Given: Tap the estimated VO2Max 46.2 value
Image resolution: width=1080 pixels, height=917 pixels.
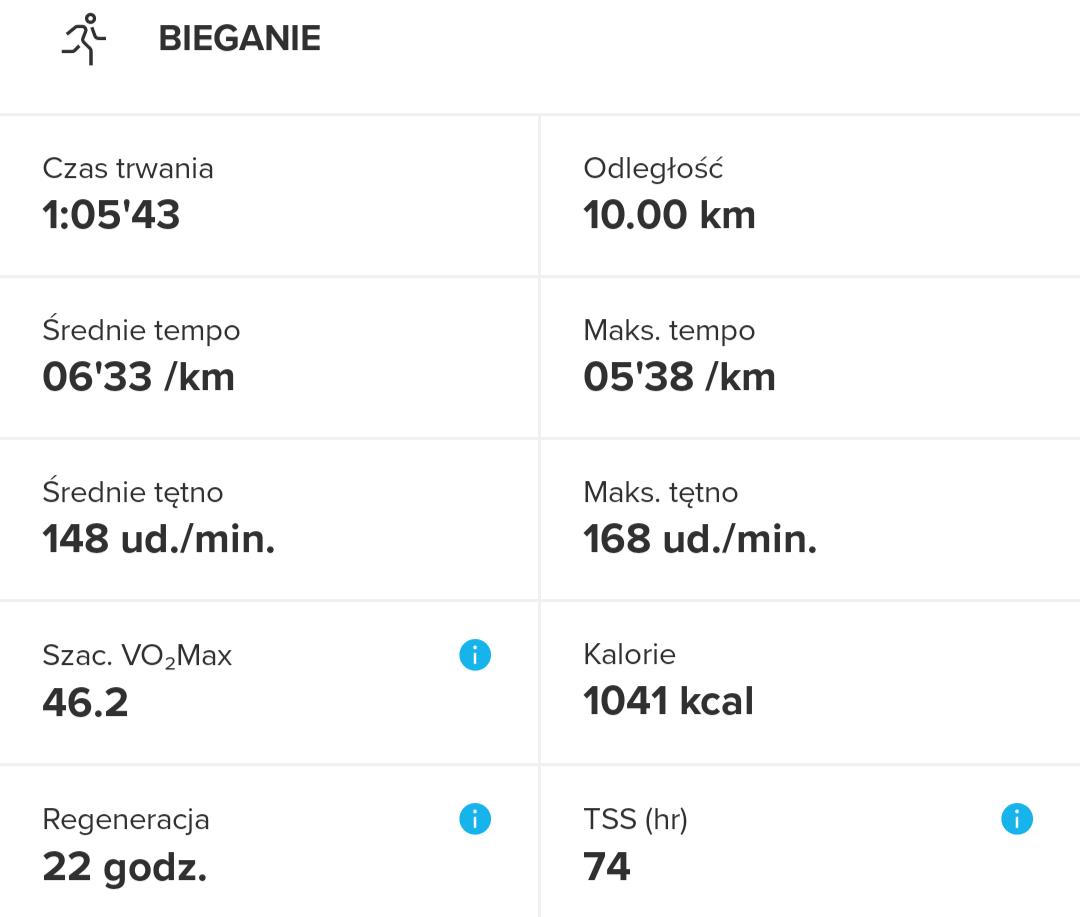Looking at the screenshot, I should tap(85, 703).
